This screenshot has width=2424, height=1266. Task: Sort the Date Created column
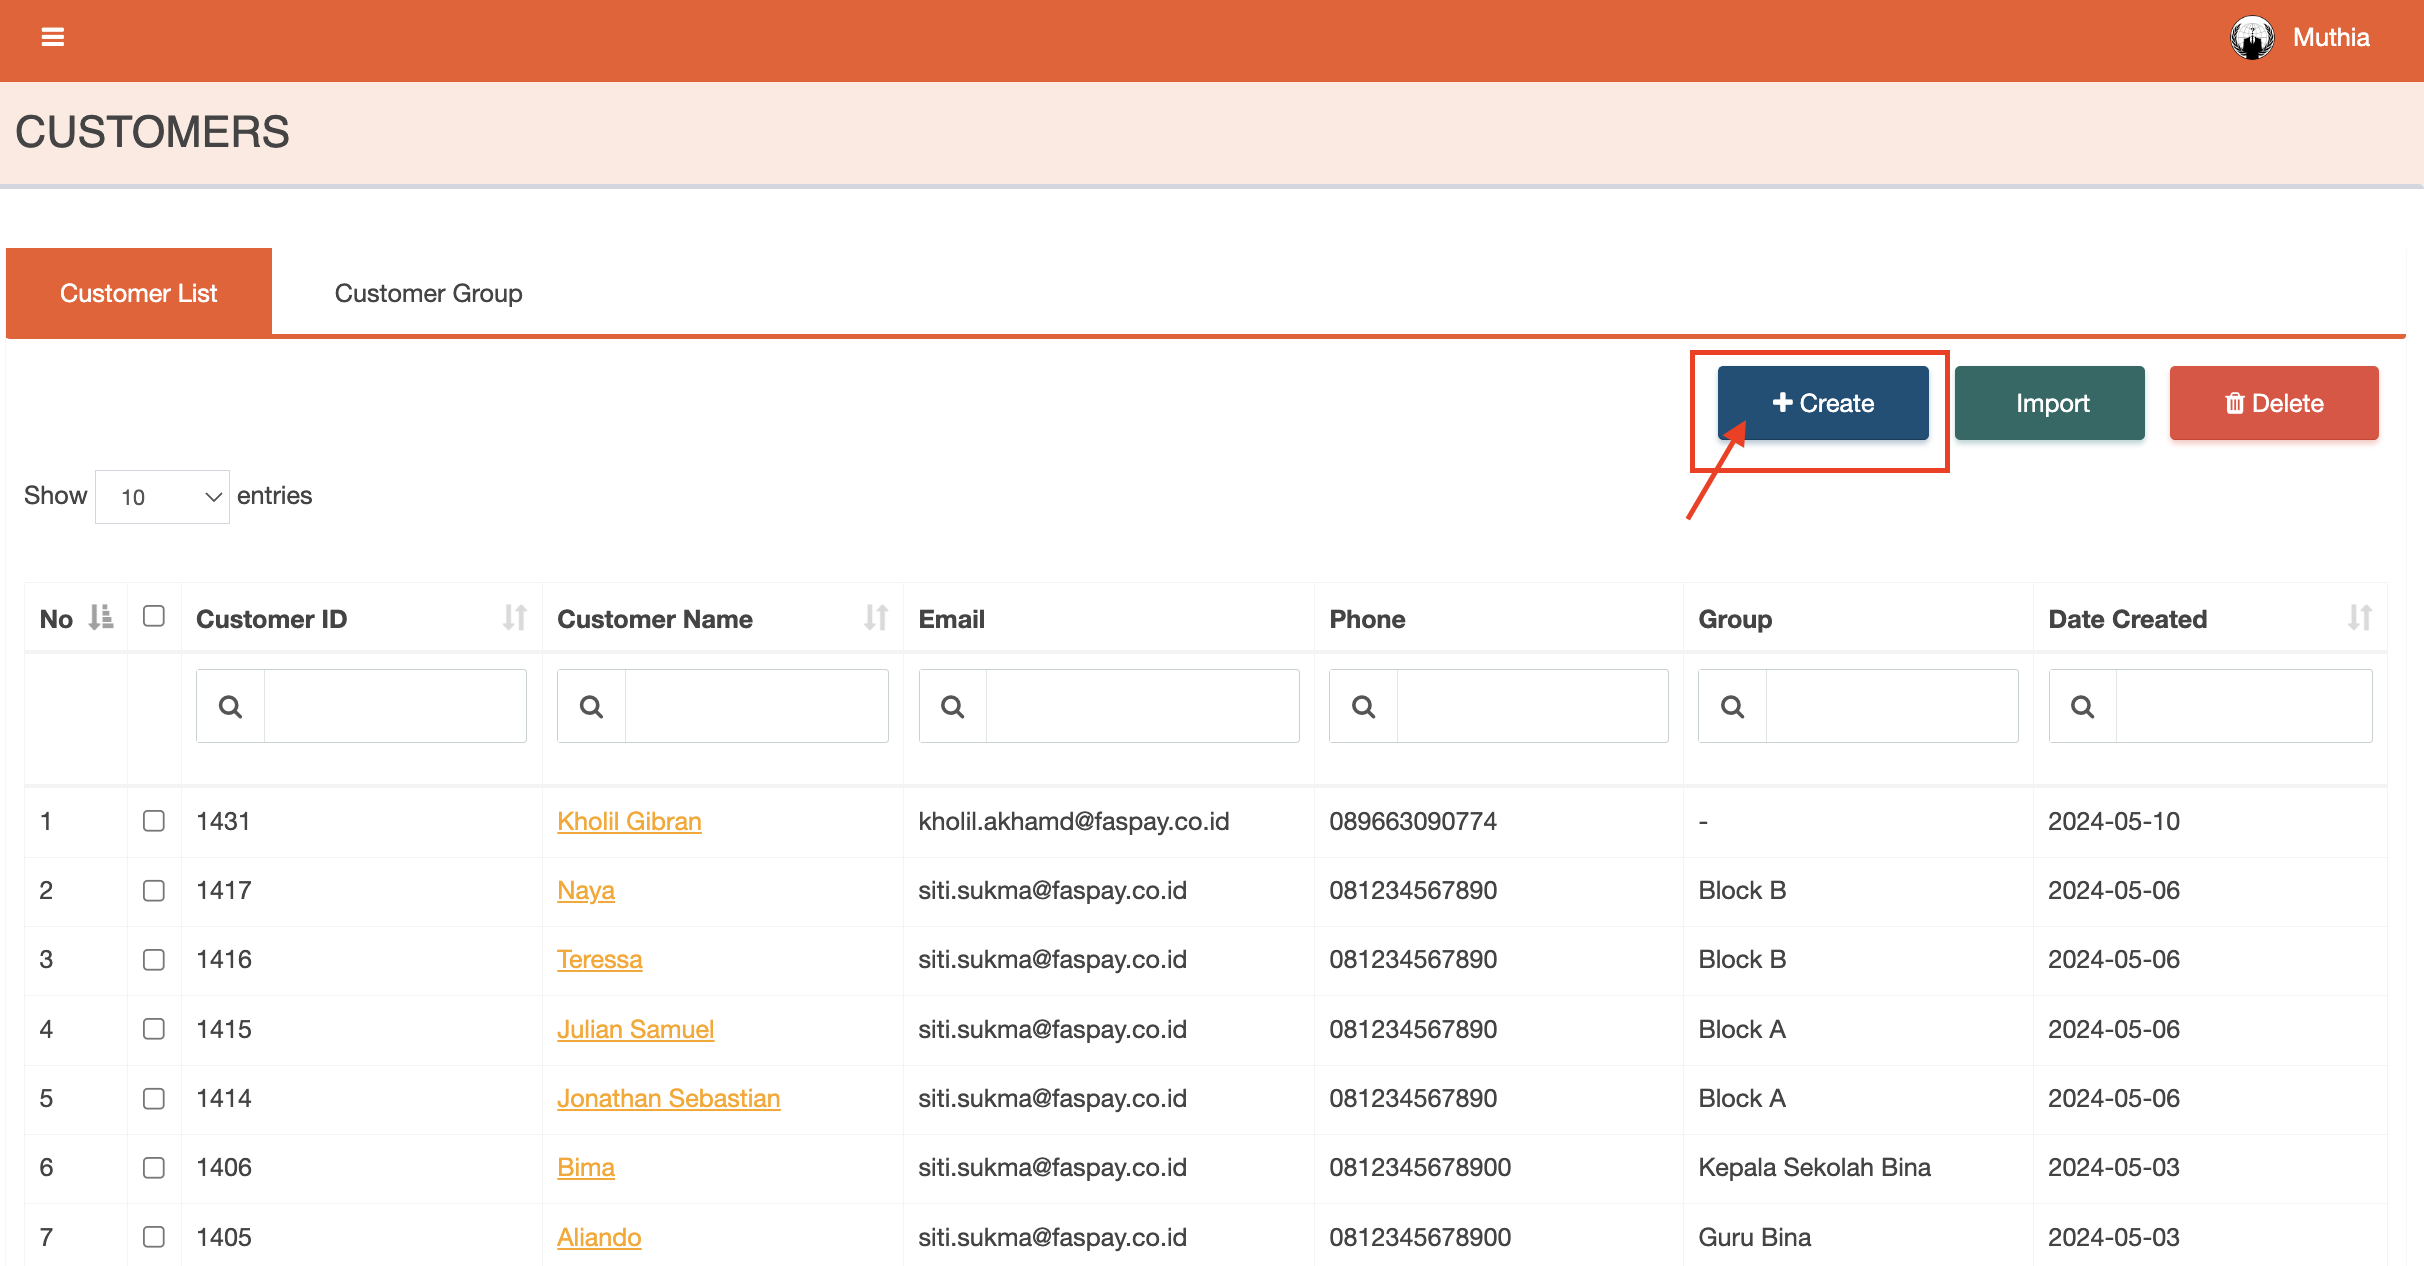point(2359,618)
